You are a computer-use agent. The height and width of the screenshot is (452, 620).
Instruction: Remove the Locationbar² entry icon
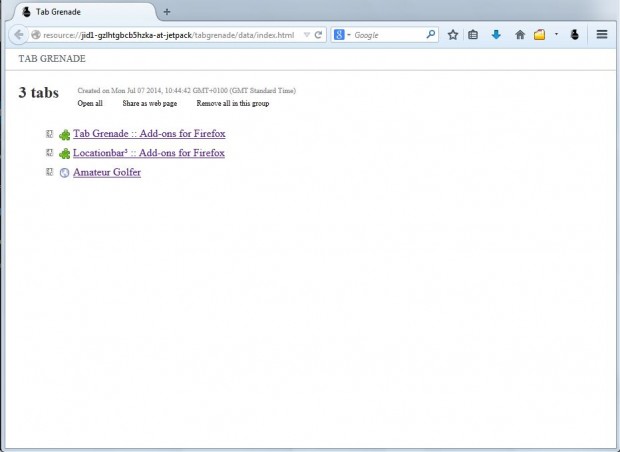(x=49, y=152)
